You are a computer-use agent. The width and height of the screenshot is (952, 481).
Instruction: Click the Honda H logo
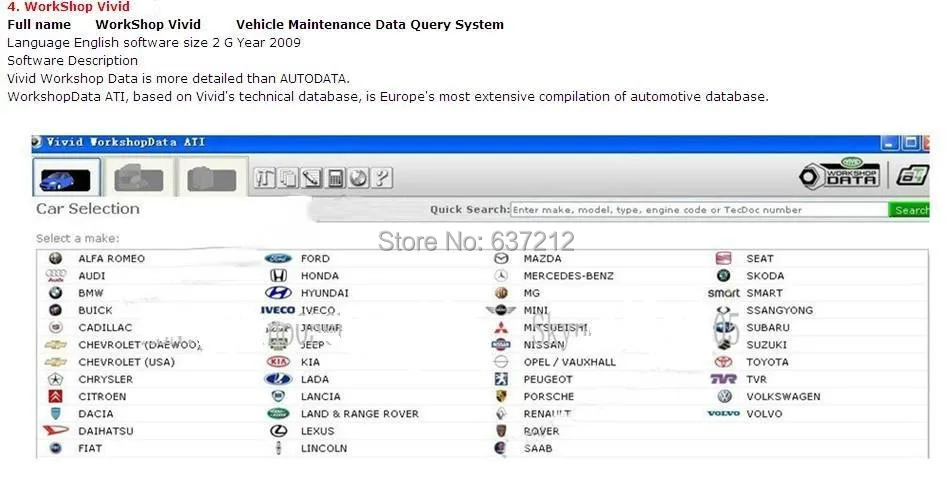[x=278, y=276]
